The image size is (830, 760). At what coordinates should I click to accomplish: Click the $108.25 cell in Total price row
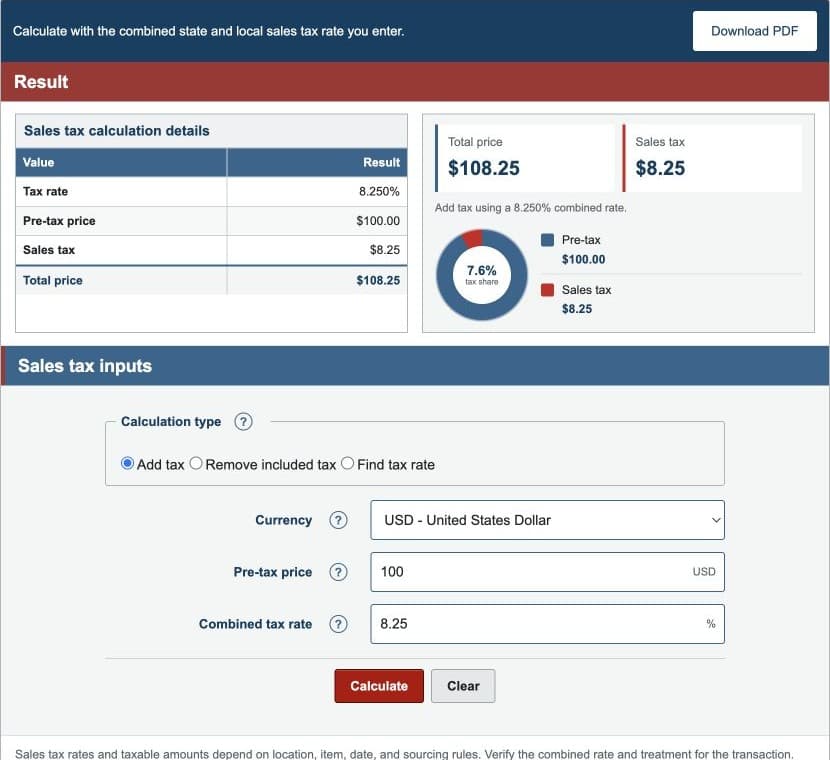click(x=317, y=281)
